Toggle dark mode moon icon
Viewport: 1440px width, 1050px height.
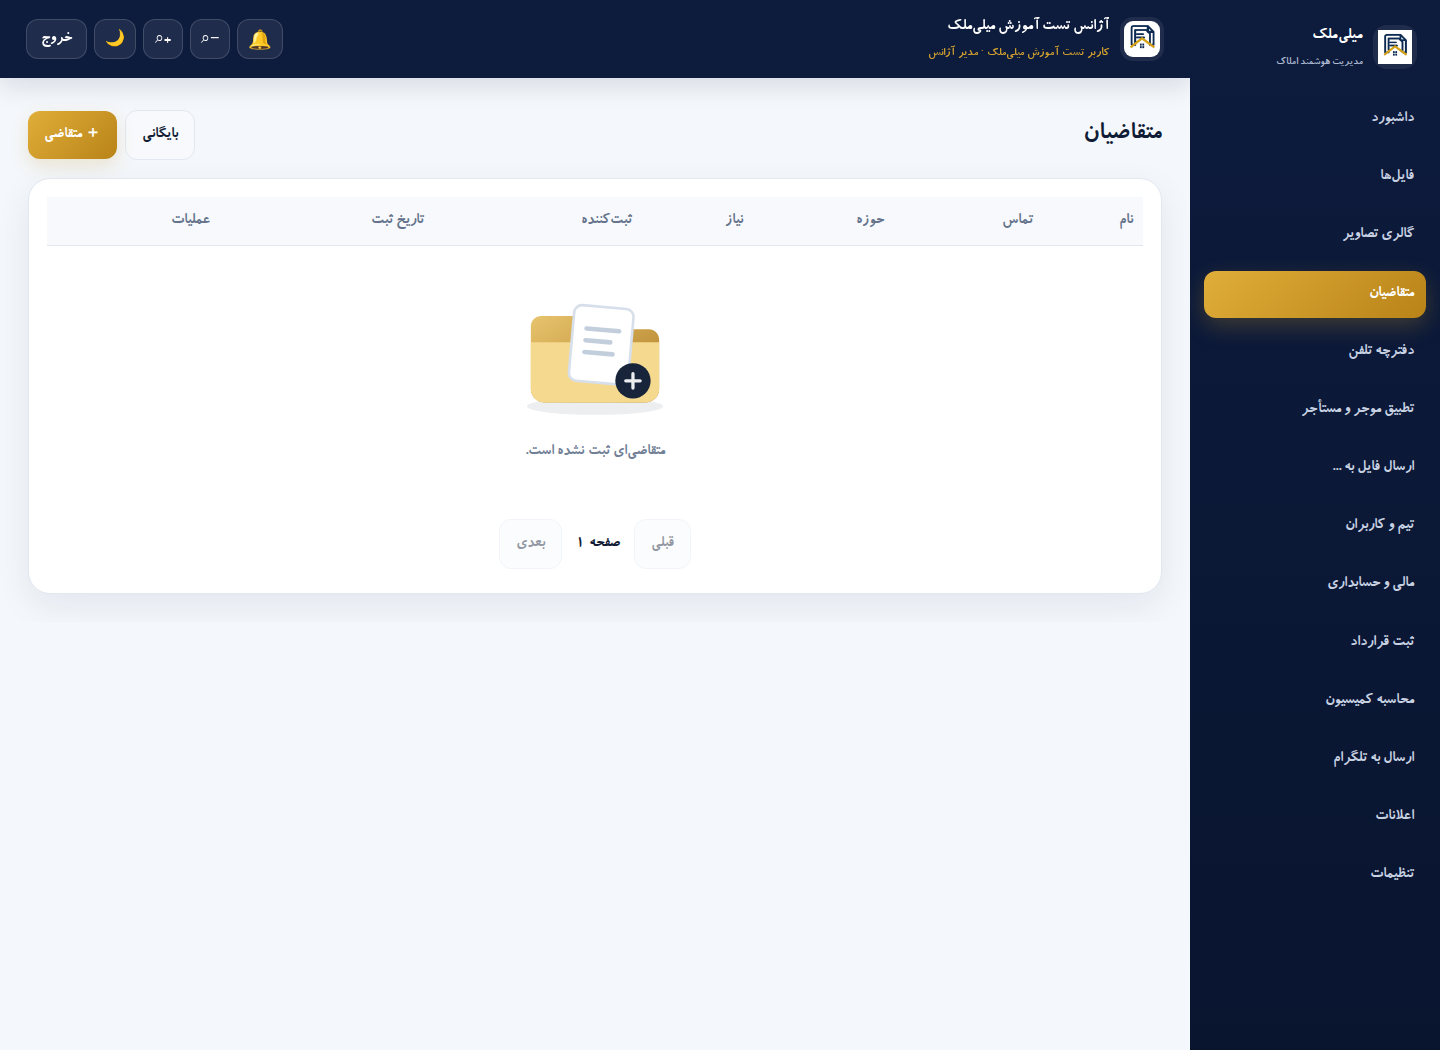pyautogui.click(x=115, y=39)
